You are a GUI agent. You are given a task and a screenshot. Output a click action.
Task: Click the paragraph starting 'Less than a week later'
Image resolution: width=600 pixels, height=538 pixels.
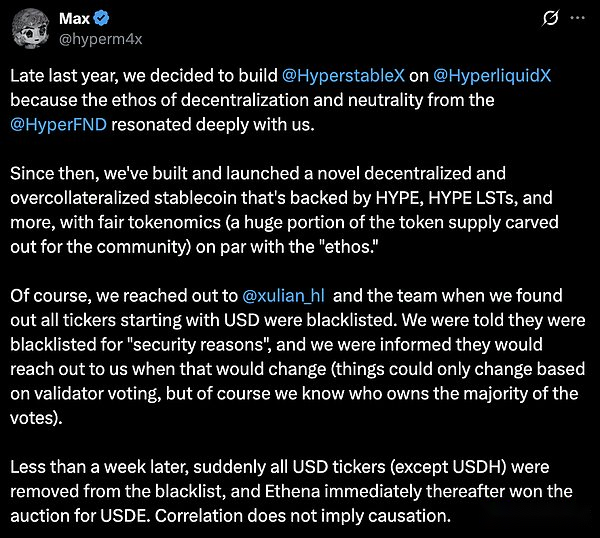pyautogui.click(x=291, y=491)
